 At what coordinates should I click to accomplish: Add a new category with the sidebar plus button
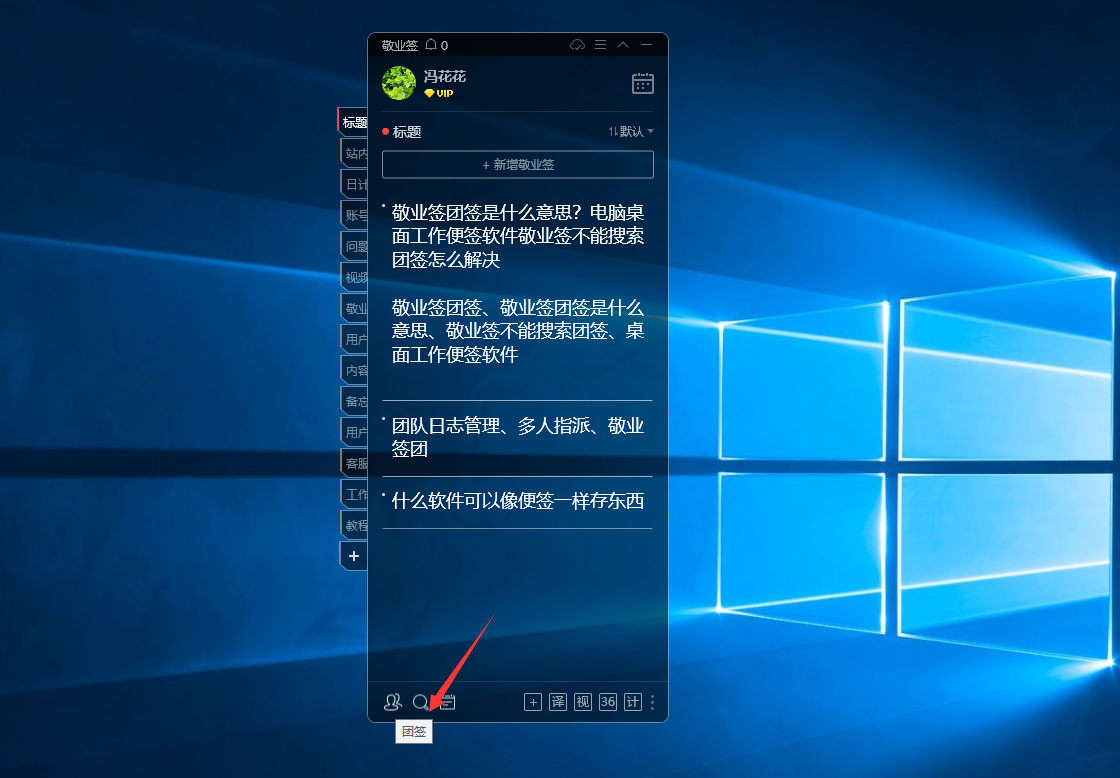click(354, 556)
